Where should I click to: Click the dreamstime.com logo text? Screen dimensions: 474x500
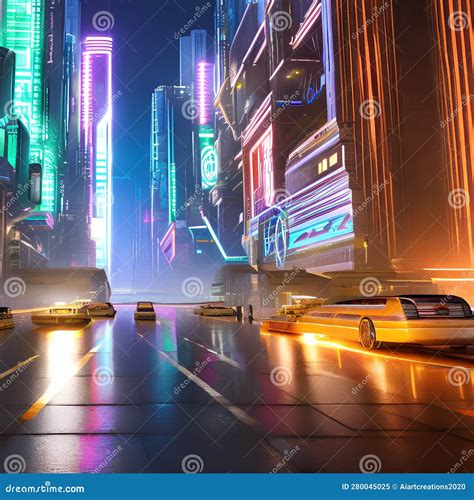[x=45, y=488]
